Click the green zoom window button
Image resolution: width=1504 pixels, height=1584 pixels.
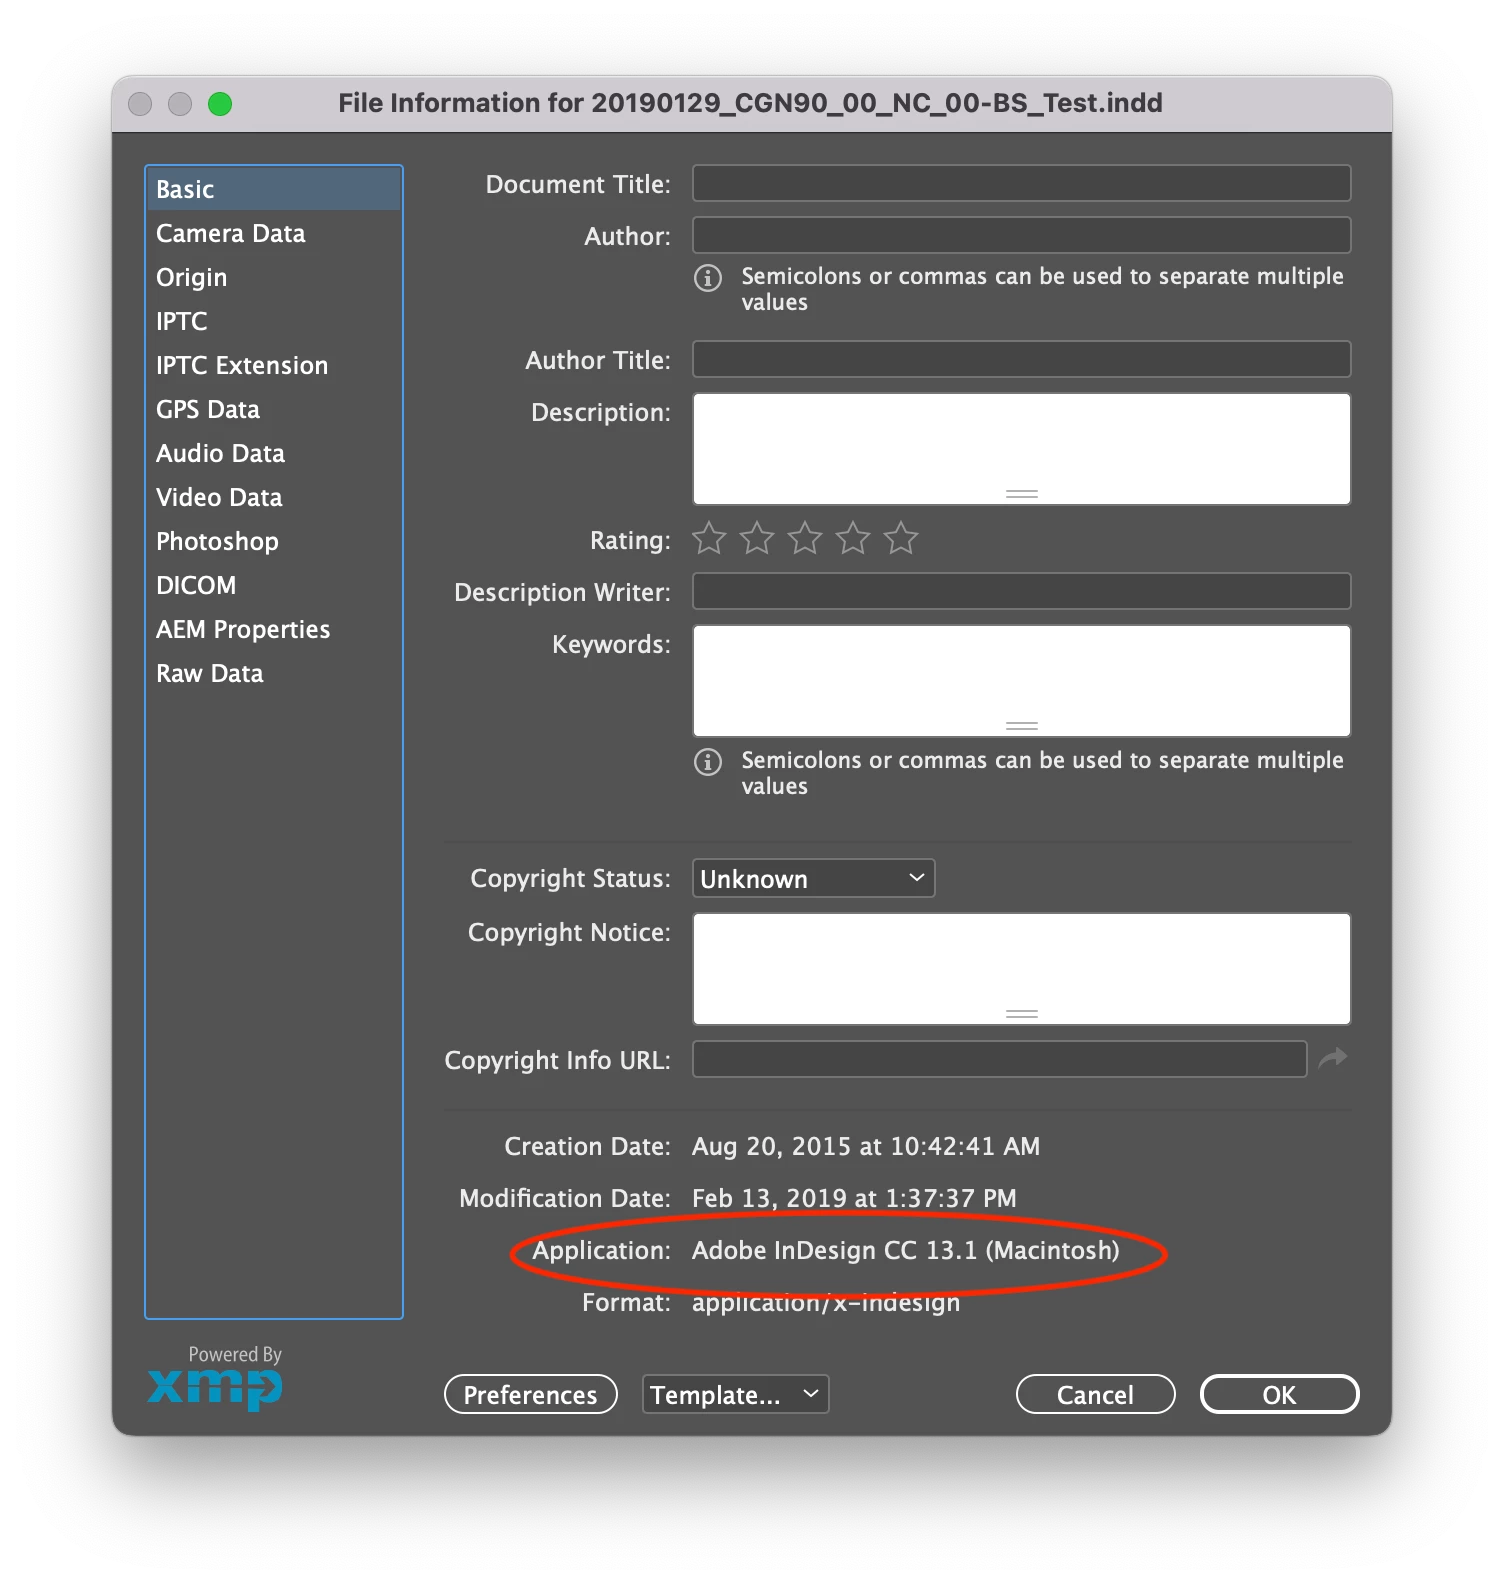coord(220,104)
